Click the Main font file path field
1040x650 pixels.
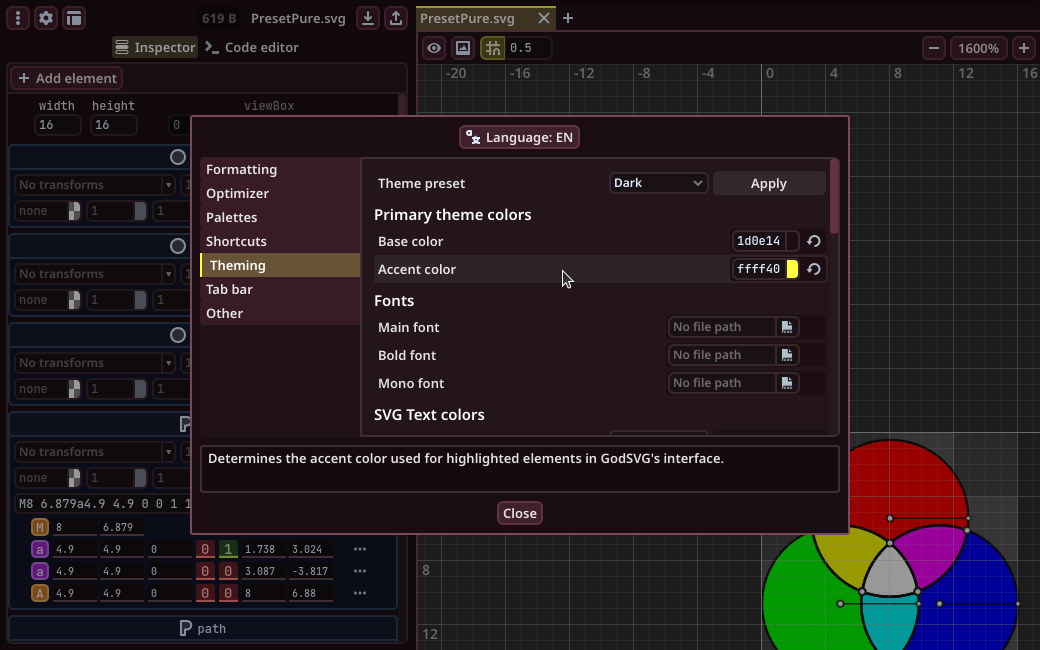coord(722,327)
